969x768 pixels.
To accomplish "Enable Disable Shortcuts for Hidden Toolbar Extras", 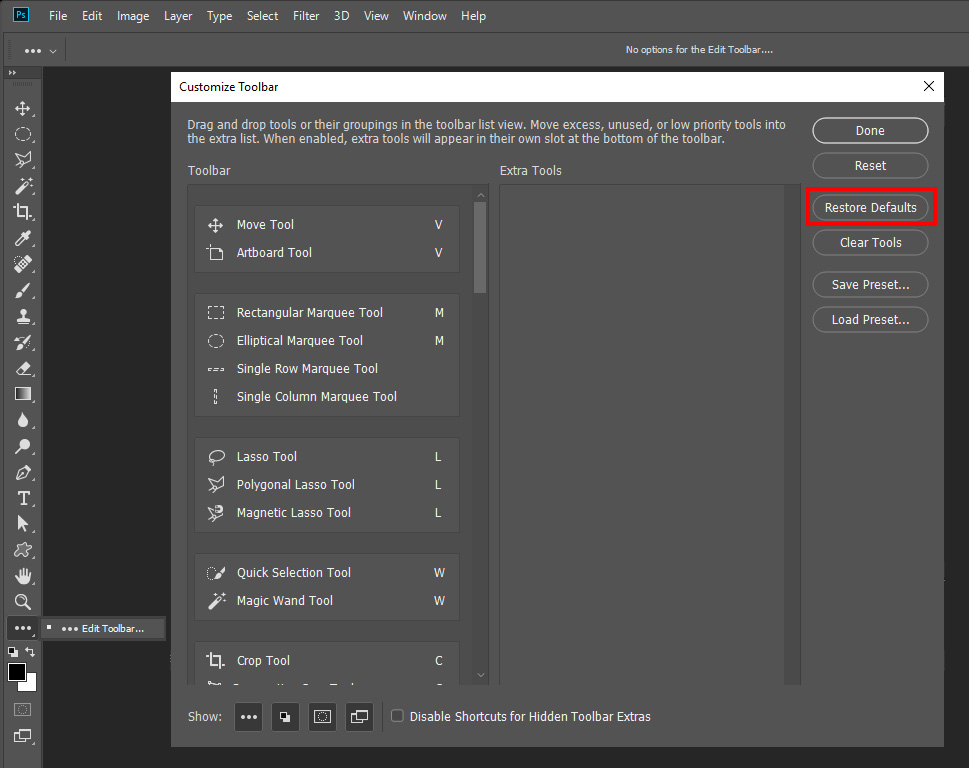I will 397,716.
